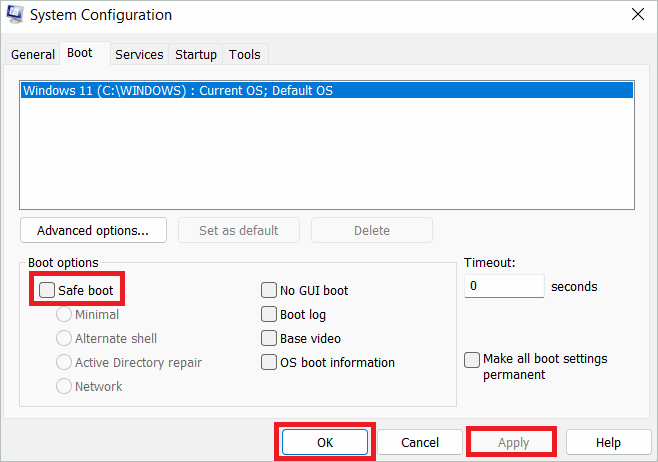Check Make all boot settings permanent
Screen dimensions: 658x462
(x=472, y=360)
